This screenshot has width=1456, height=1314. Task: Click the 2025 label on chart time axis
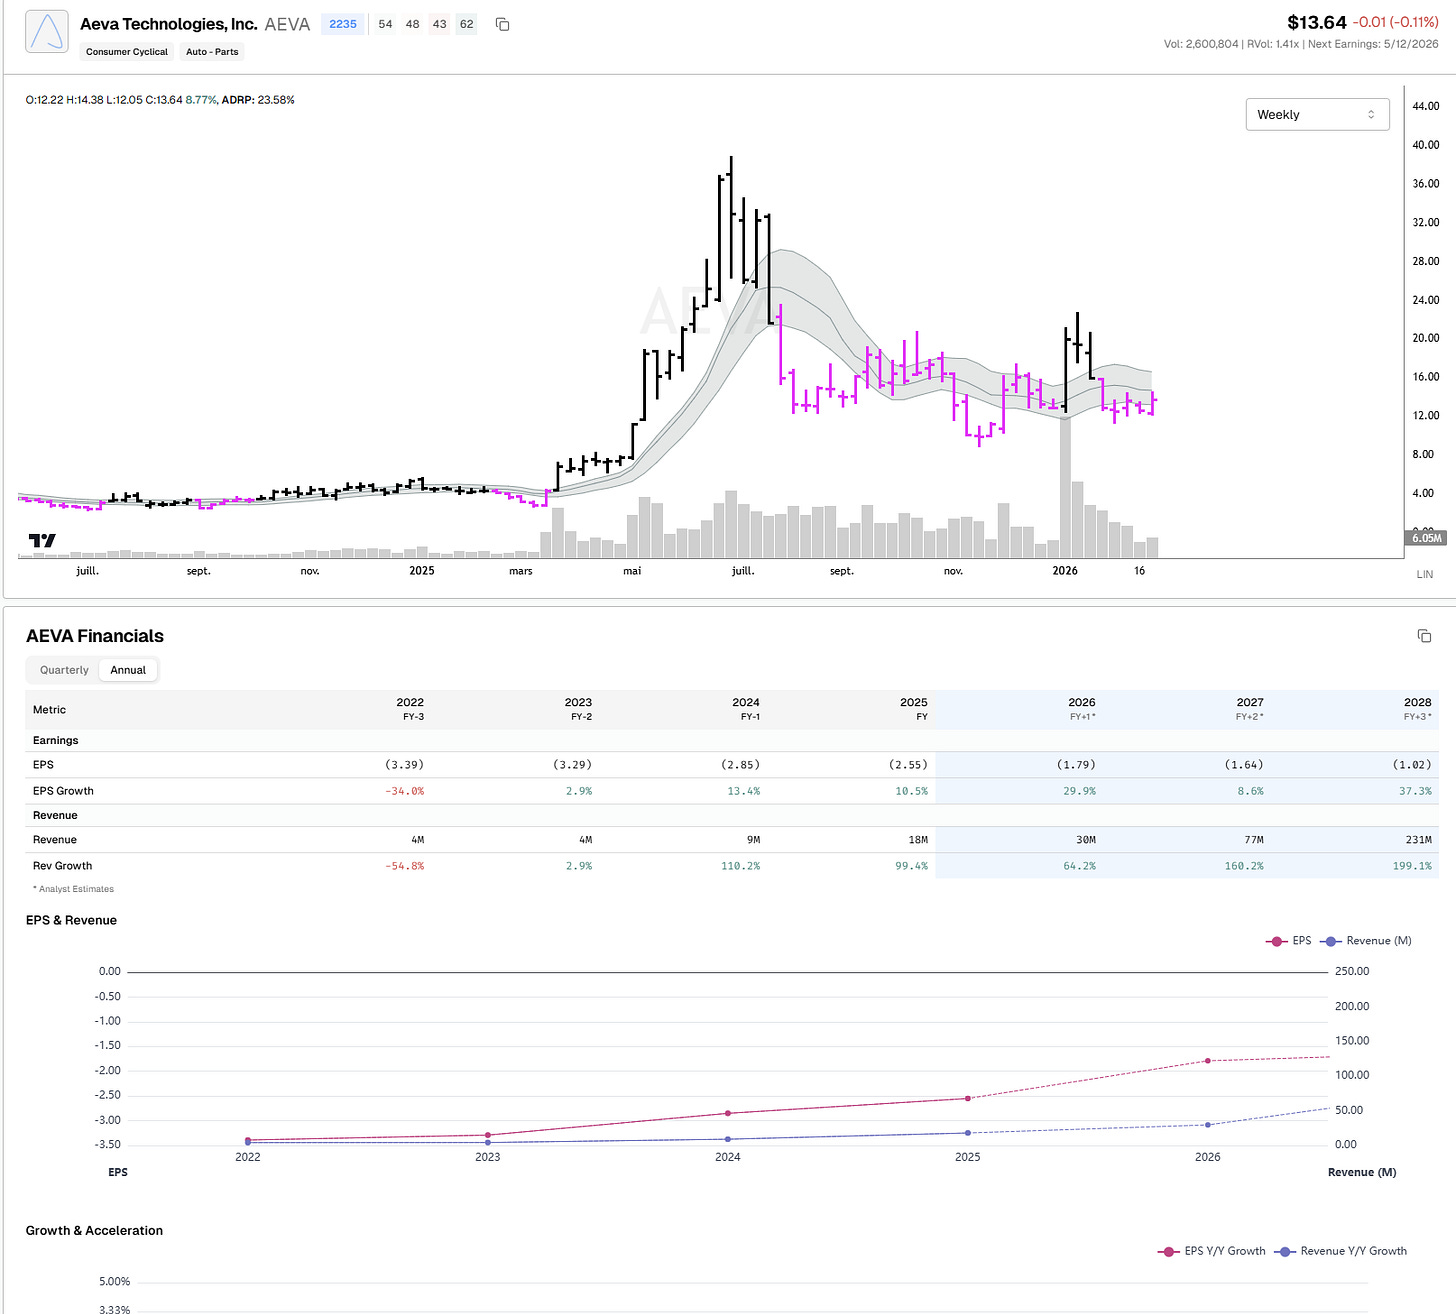point(422,571)
